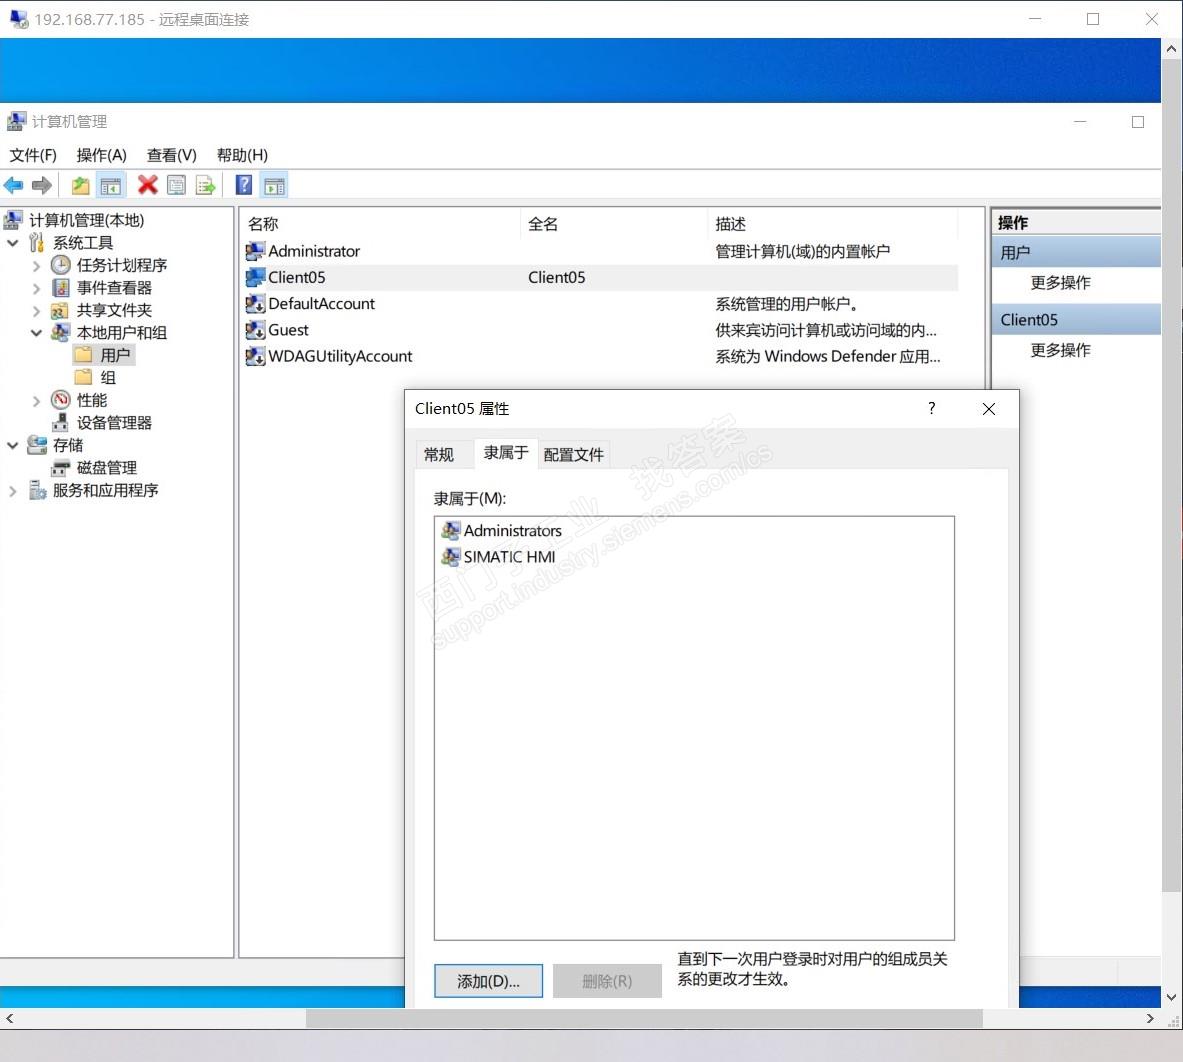Click the Back arrow toolbar icon

(x=14, y=185)
